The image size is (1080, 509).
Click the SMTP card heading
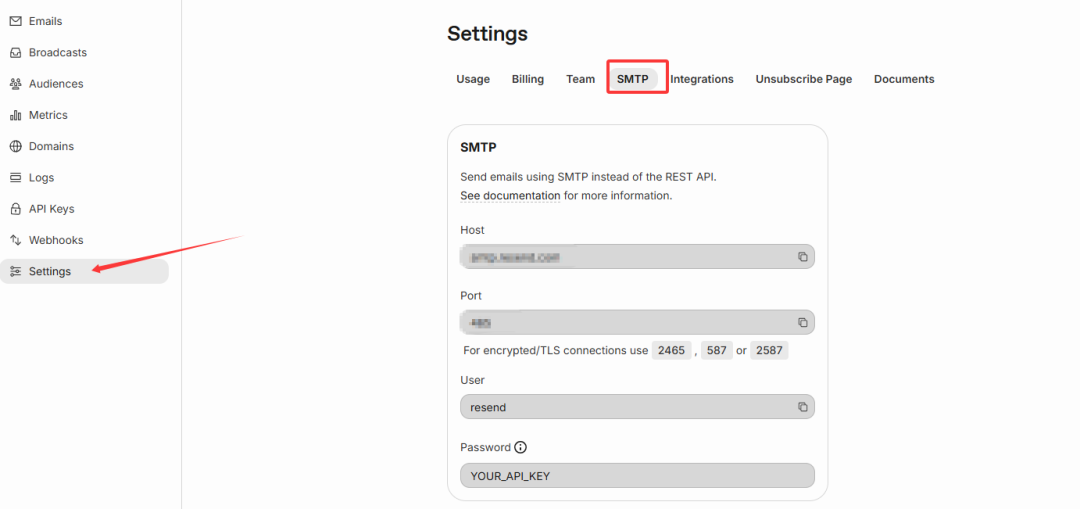click(479, 147)
